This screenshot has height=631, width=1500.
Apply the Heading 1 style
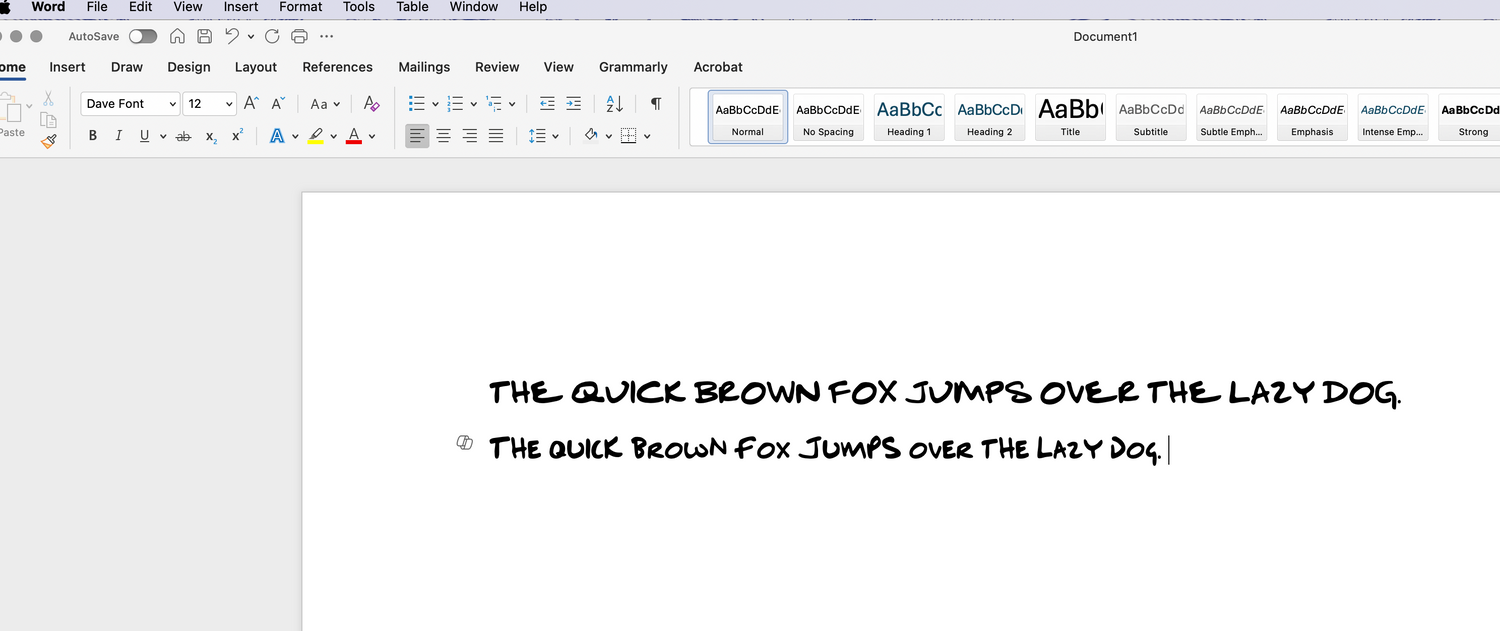908,115
